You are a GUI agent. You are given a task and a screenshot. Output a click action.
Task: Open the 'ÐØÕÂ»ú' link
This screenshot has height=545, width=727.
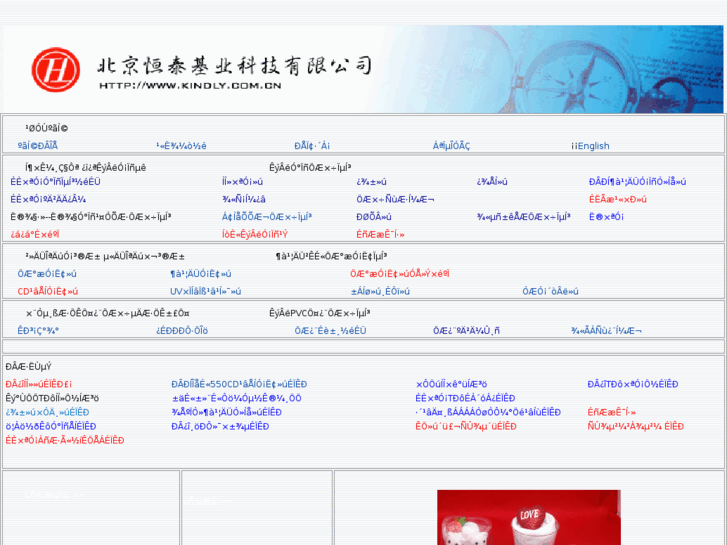tap(374, 217)
